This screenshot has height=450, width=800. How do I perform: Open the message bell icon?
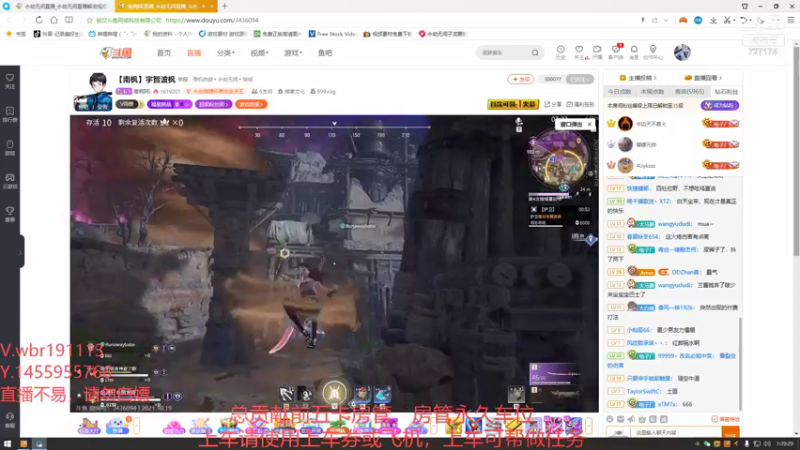634,51
